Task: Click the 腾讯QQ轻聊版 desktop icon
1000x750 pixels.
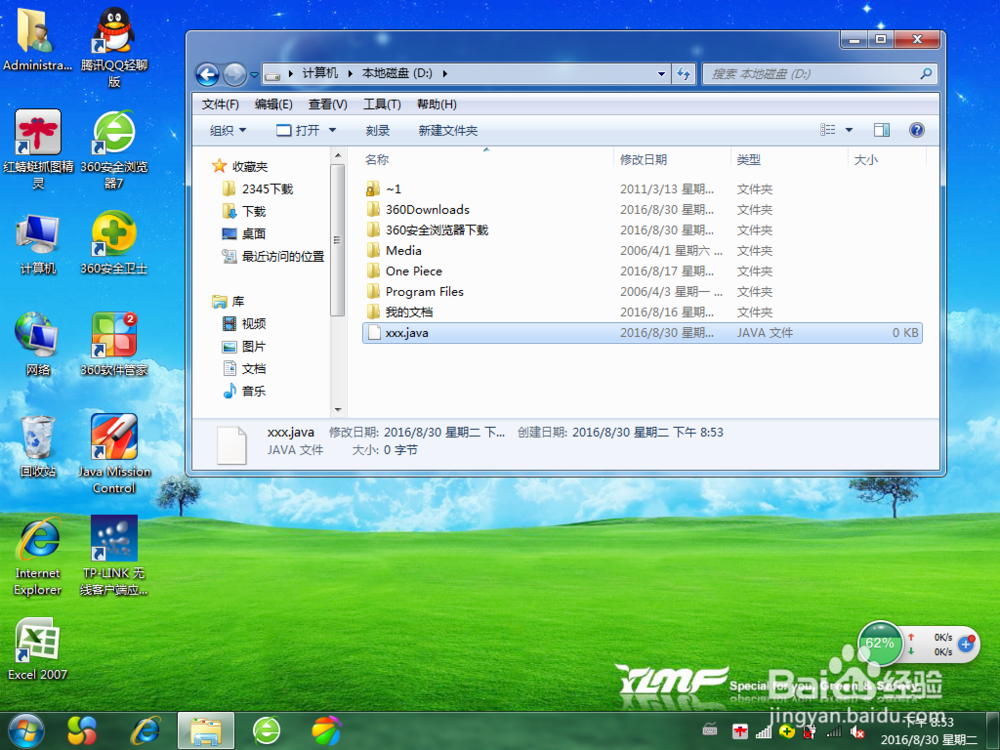Action: (114, 48)
